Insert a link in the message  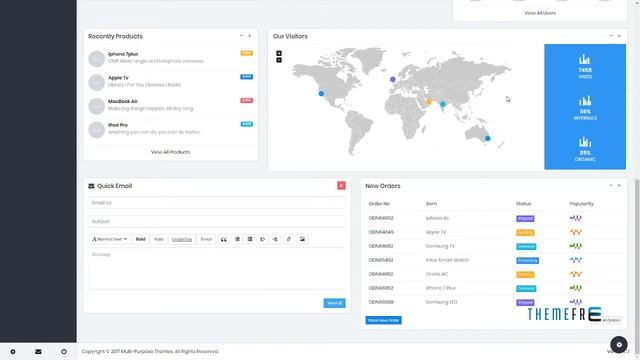[289, 239]
